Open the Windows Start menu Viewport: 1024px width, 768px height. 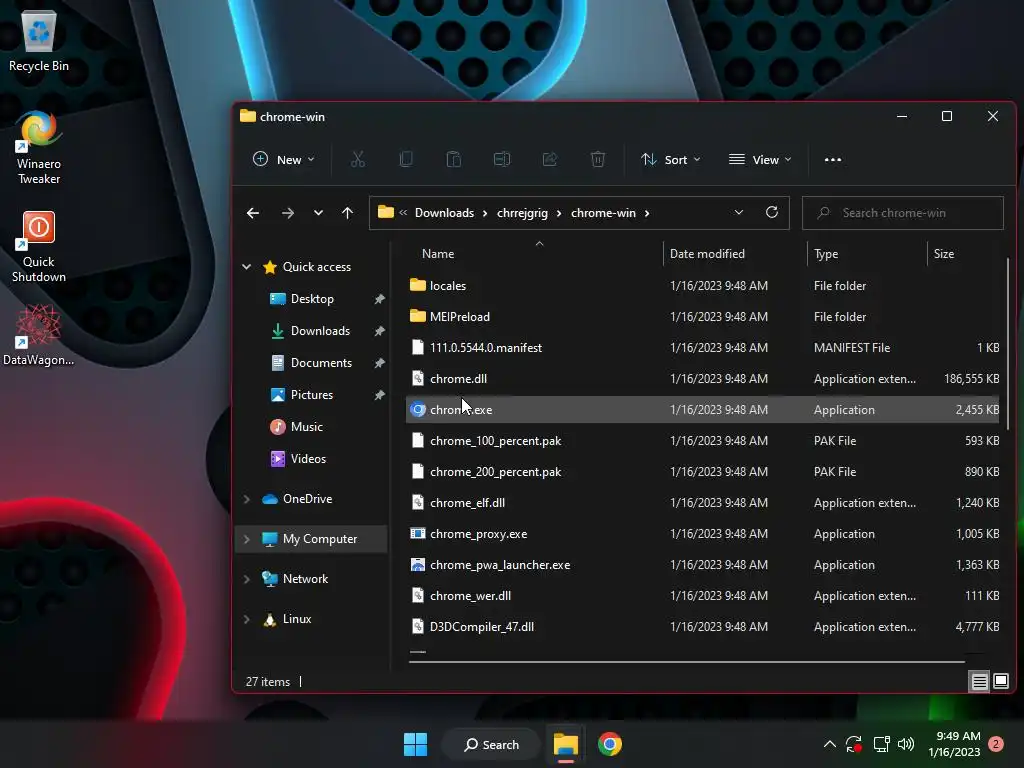tap(415, 744)
